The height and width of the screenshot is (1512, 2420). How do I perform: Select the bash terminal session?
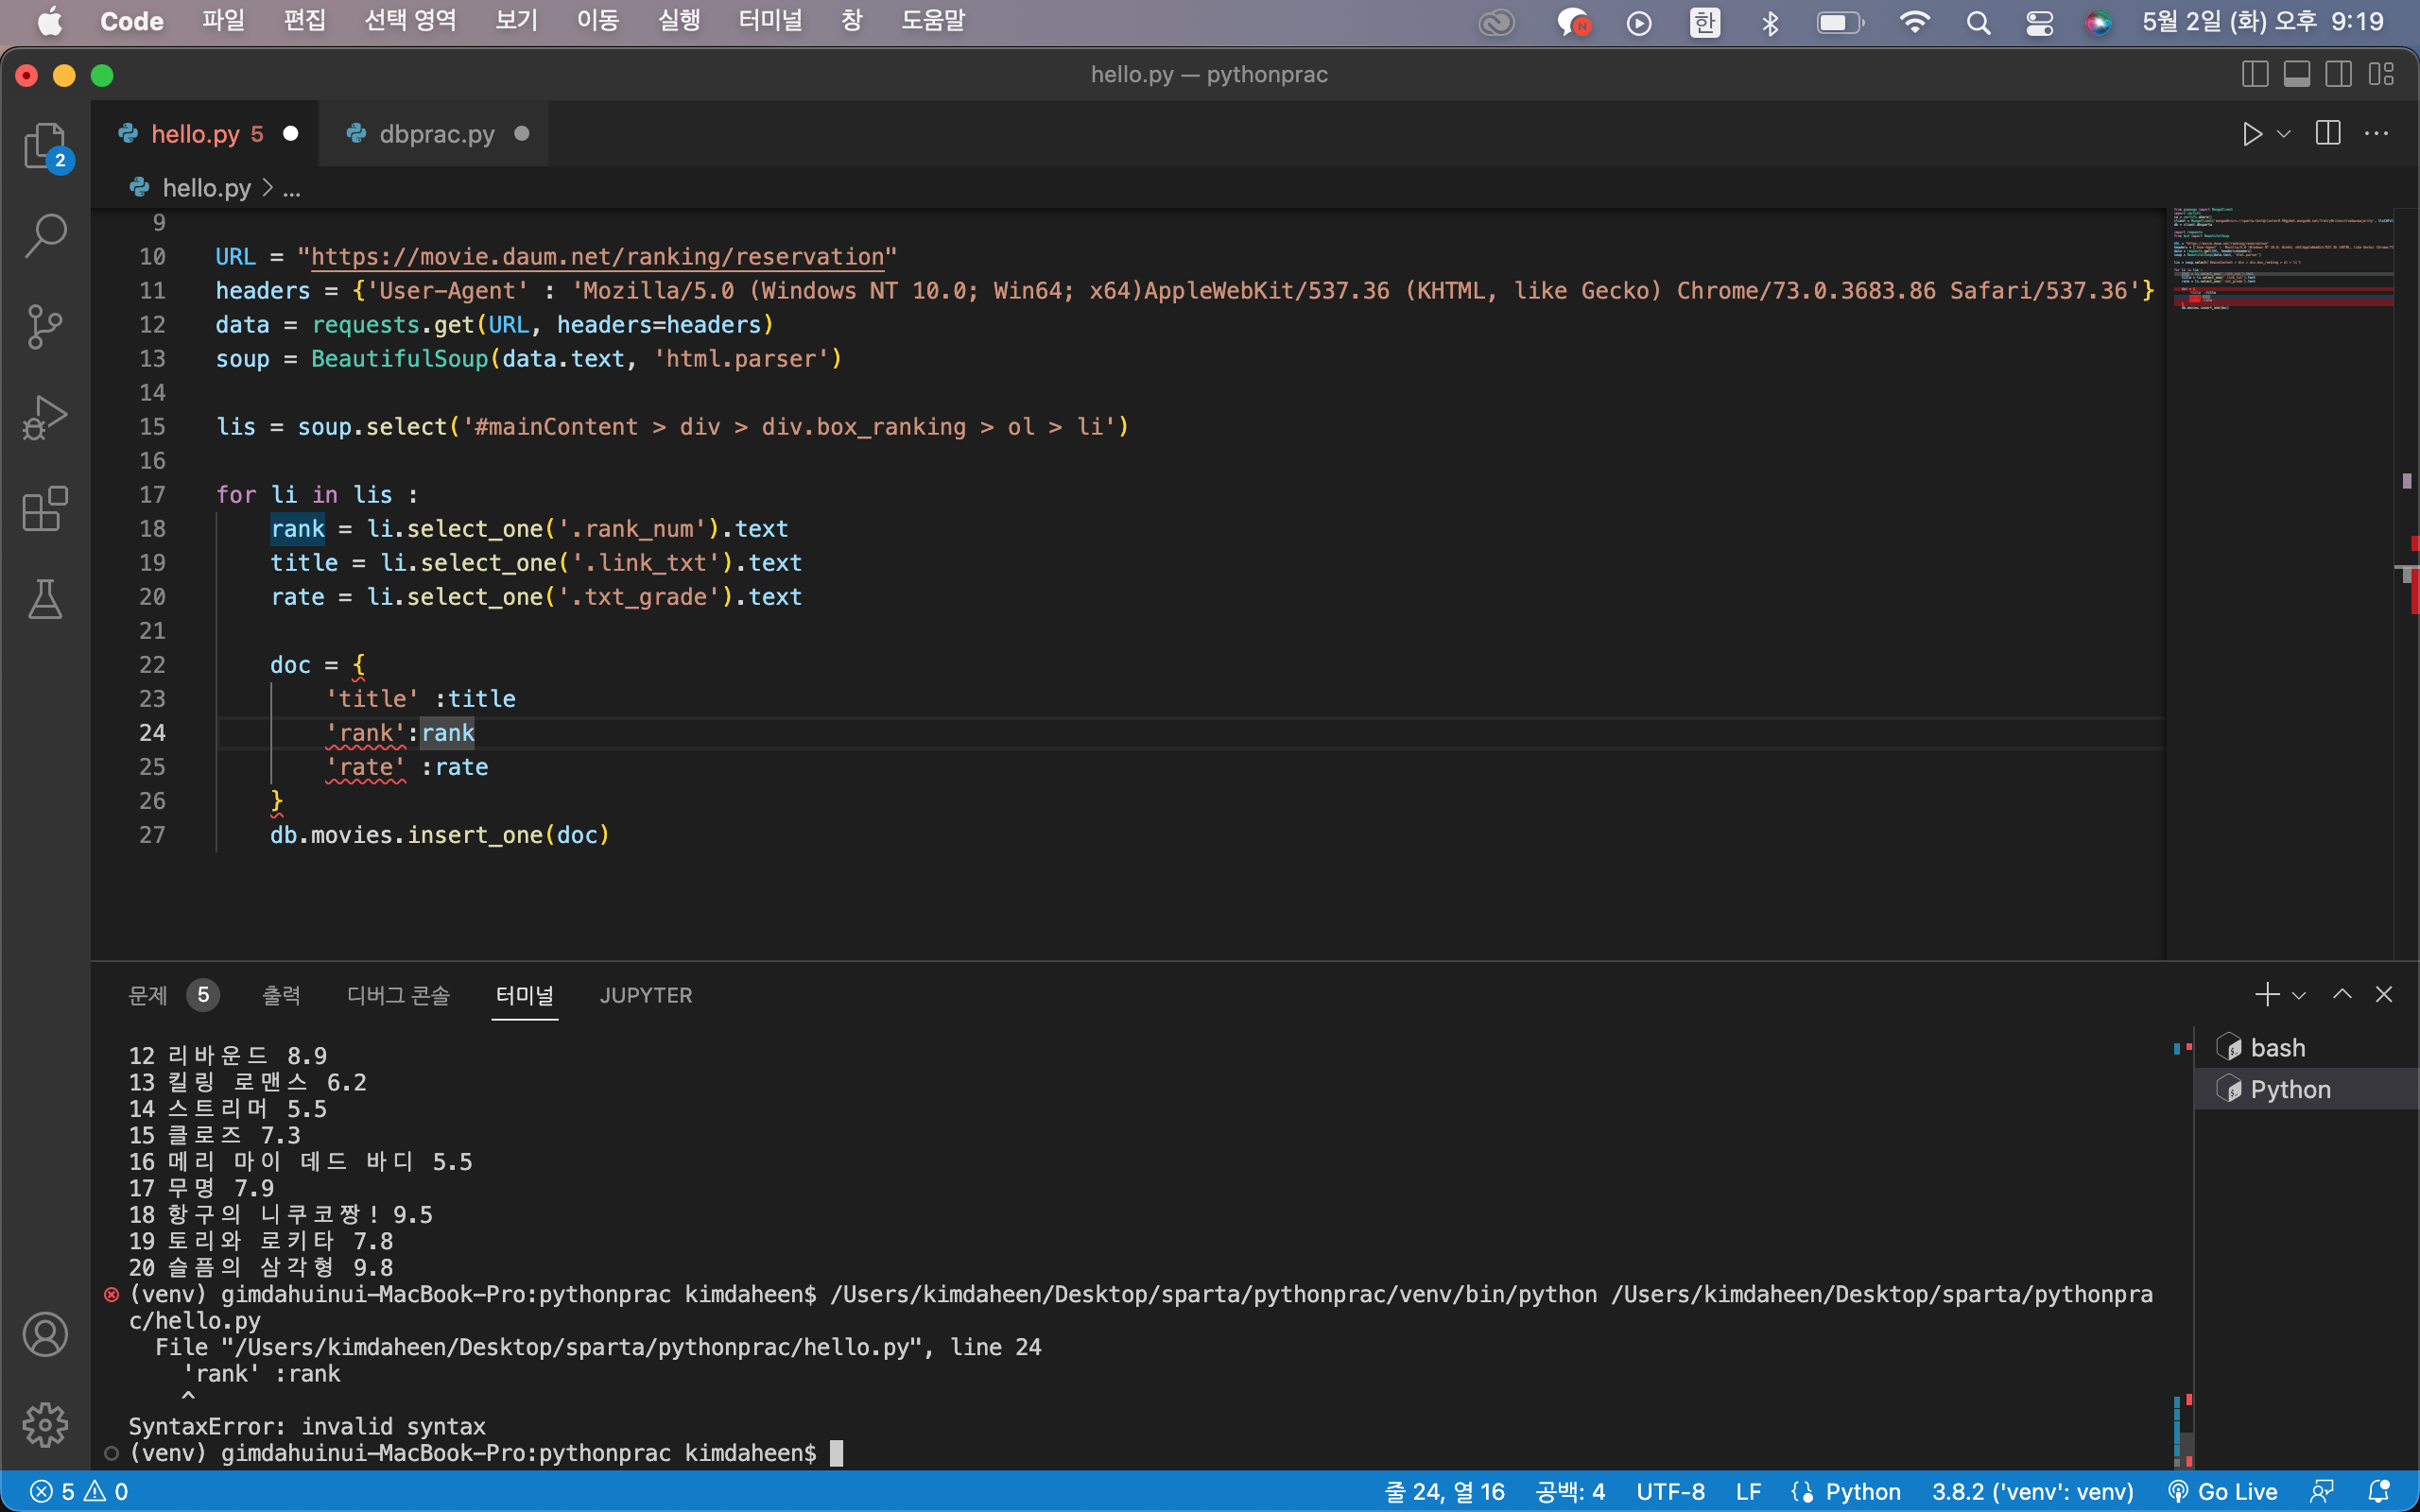2306,1047
